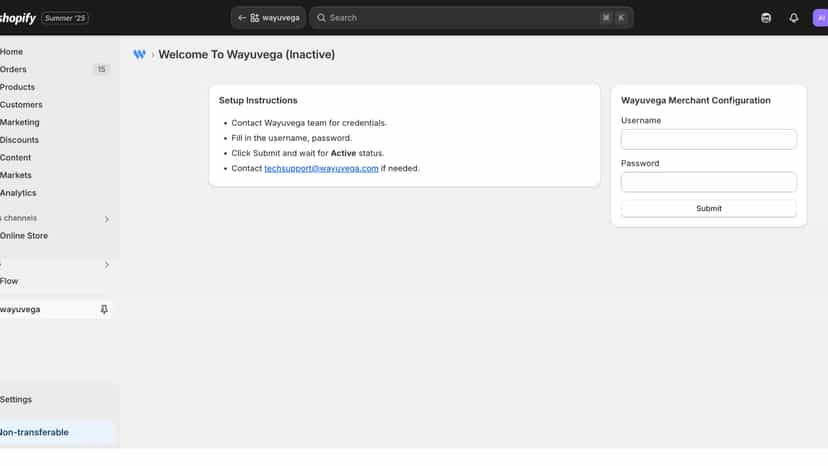Submit the merchant configuration

709,209
